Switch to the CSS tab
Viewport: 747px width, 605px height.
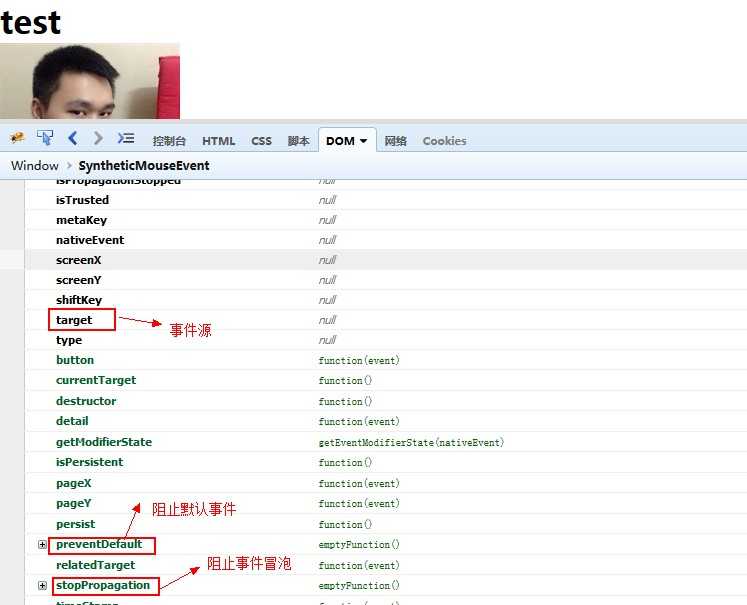(x=262, y=141)
